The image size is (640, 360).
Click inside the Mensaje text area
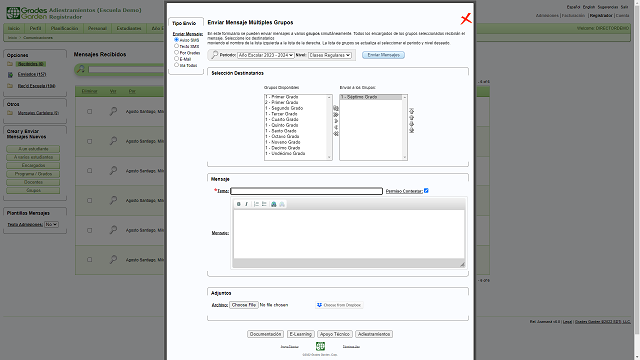click(349, 234)
